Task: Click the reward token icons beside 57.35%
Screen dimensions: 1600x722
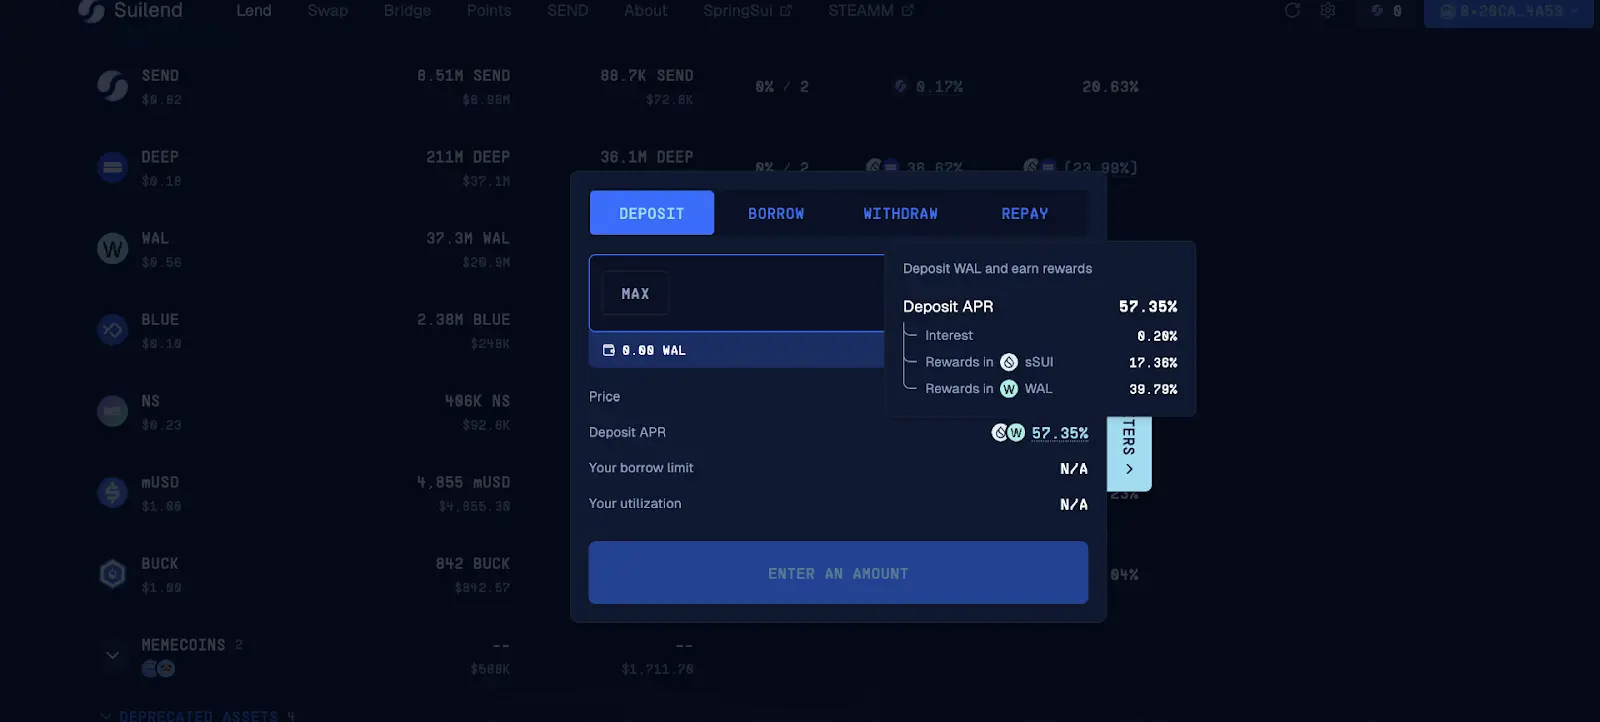Action: [1008, 433]
